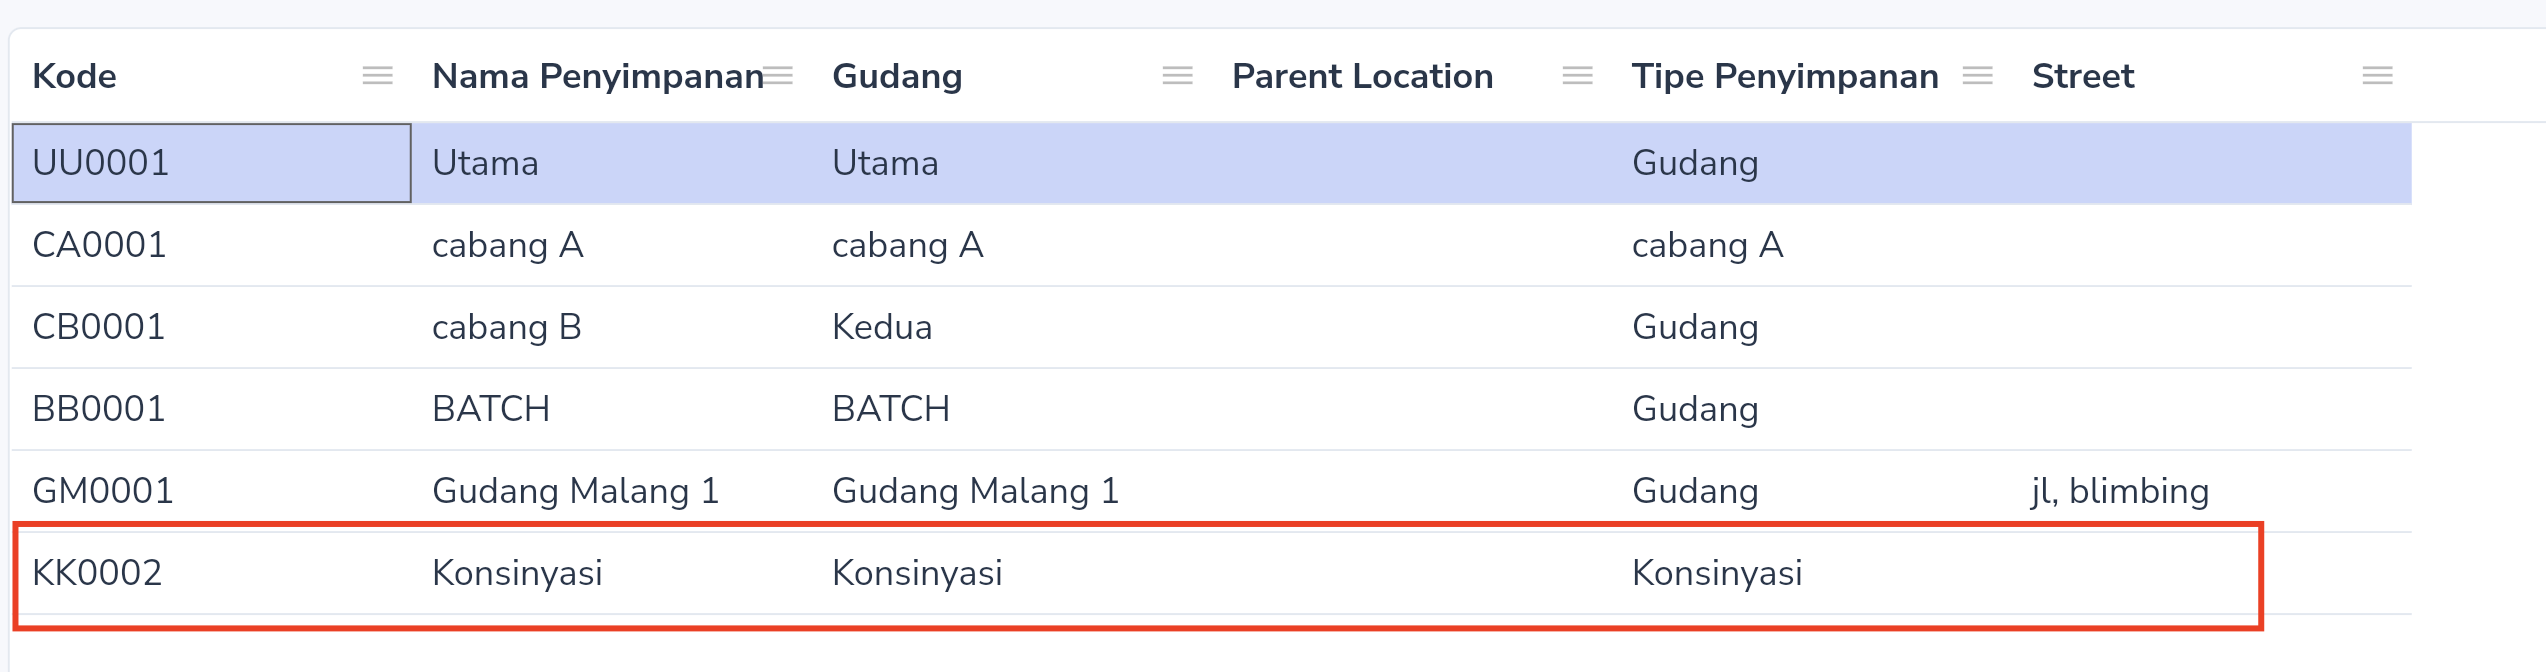Select the UU0001 code cell
The image size is (2546, 672).
click(212, 163)
